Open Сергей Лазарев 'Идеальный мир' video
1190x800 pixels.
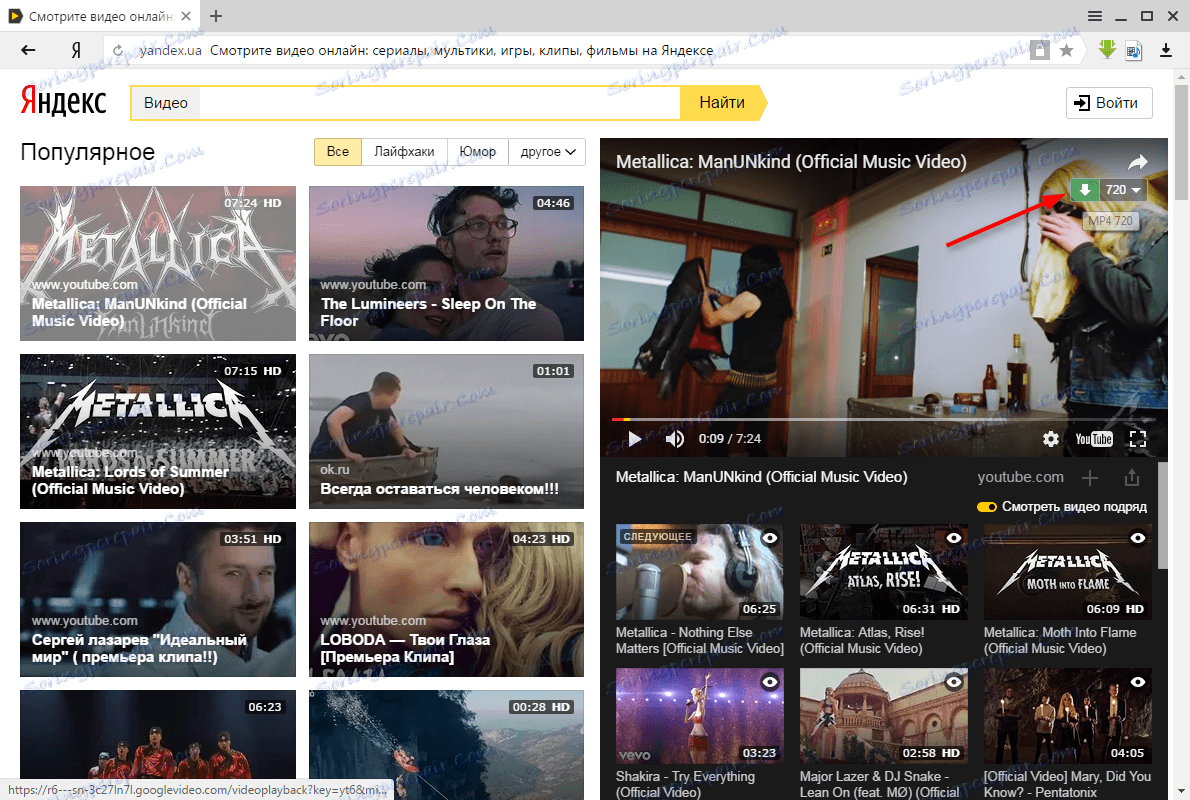point(158,600)
